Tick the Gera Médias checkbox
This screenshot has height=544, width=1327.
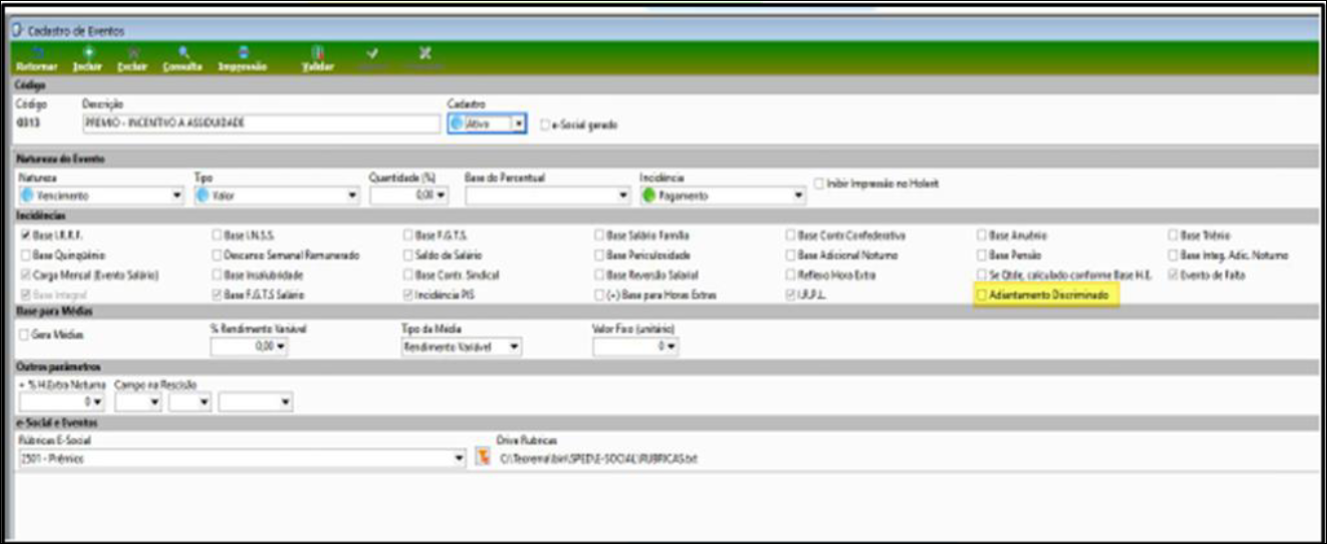tap(25, 335)
